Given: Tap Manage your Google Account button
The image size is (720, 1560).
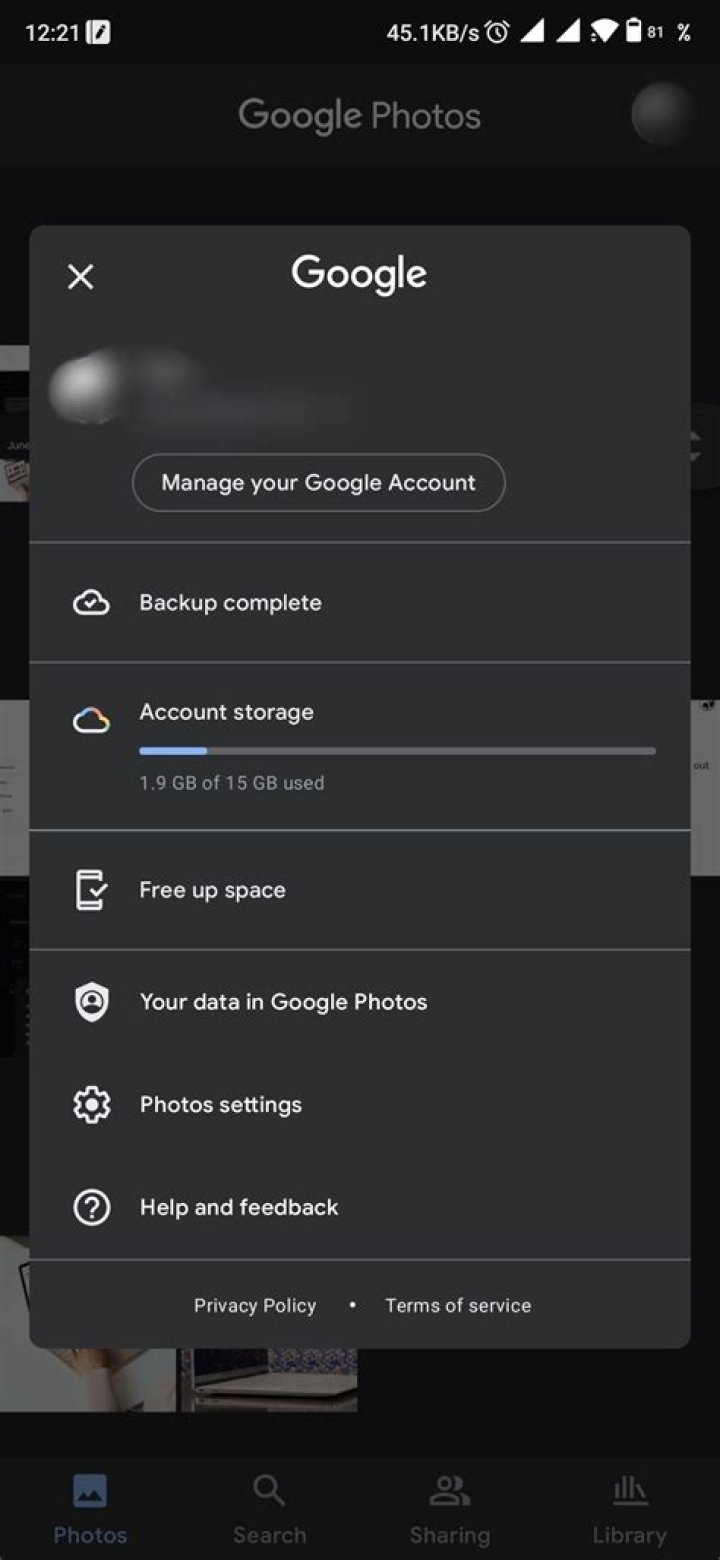Looking at the screenshot, I should point(319,483).
